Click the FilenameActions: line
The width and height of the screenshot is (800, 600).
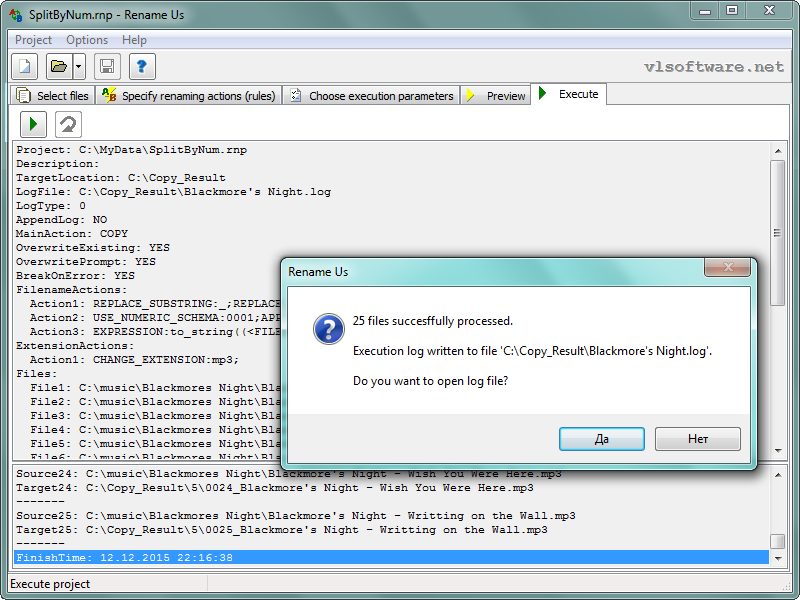(x=72, y=290)
